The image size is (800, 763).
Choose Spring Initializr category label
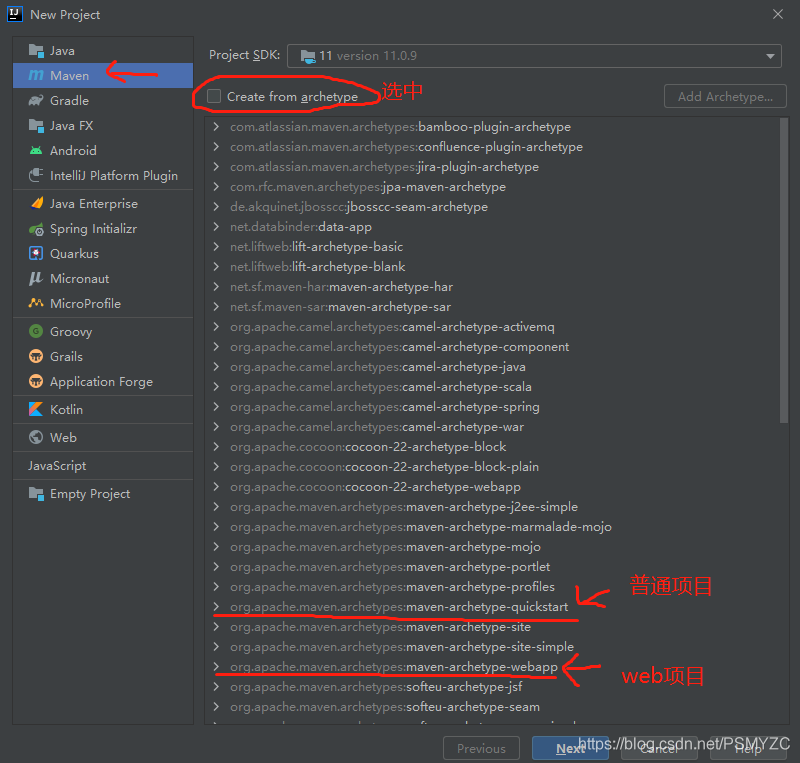pyautogui.click(x=93, y=229)
